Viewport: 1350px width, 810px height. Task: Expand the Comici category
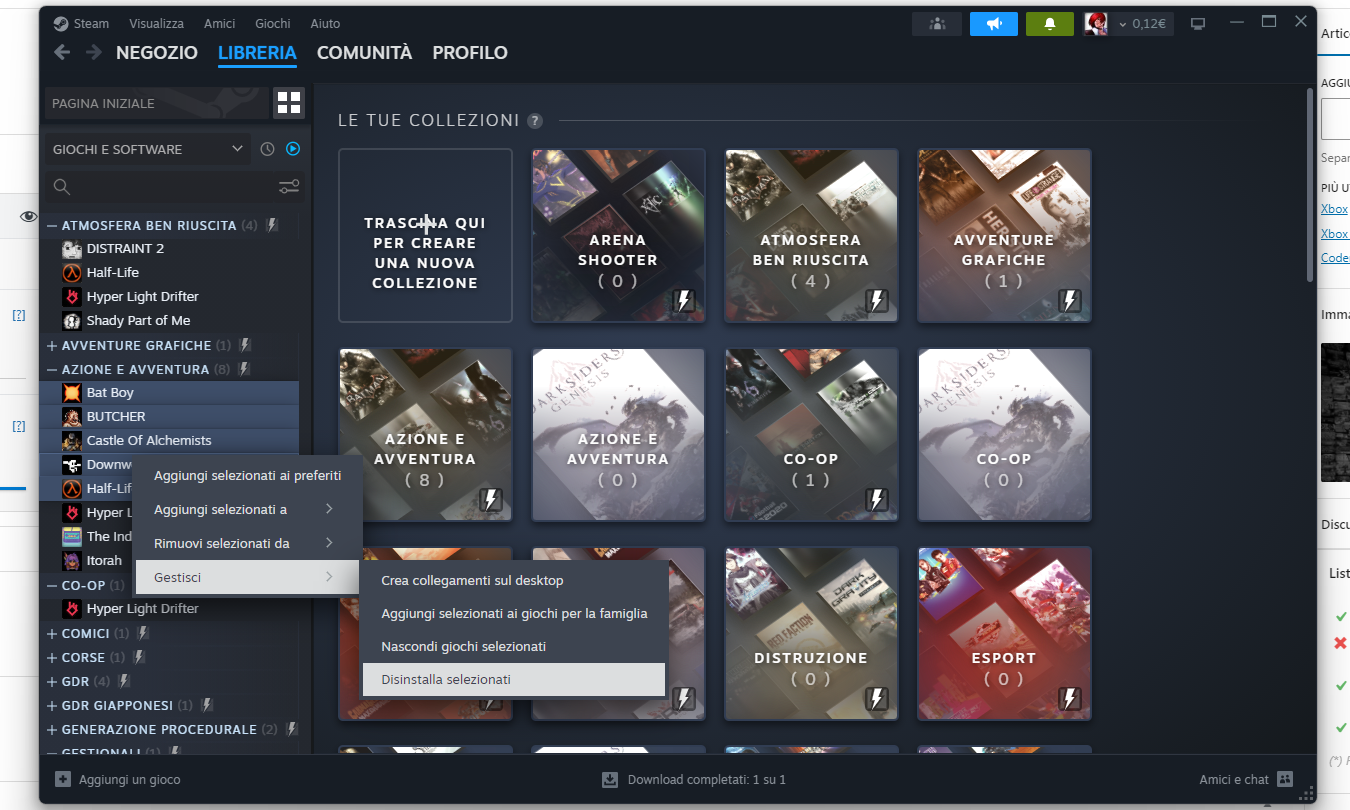[x=52, y=634]
